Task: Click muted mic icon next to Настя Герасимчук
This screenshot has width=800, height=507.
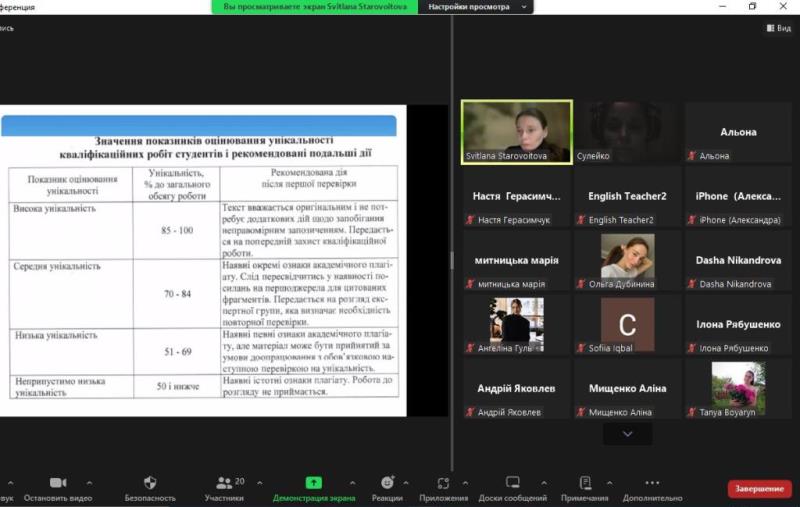Action: [470, 220]
